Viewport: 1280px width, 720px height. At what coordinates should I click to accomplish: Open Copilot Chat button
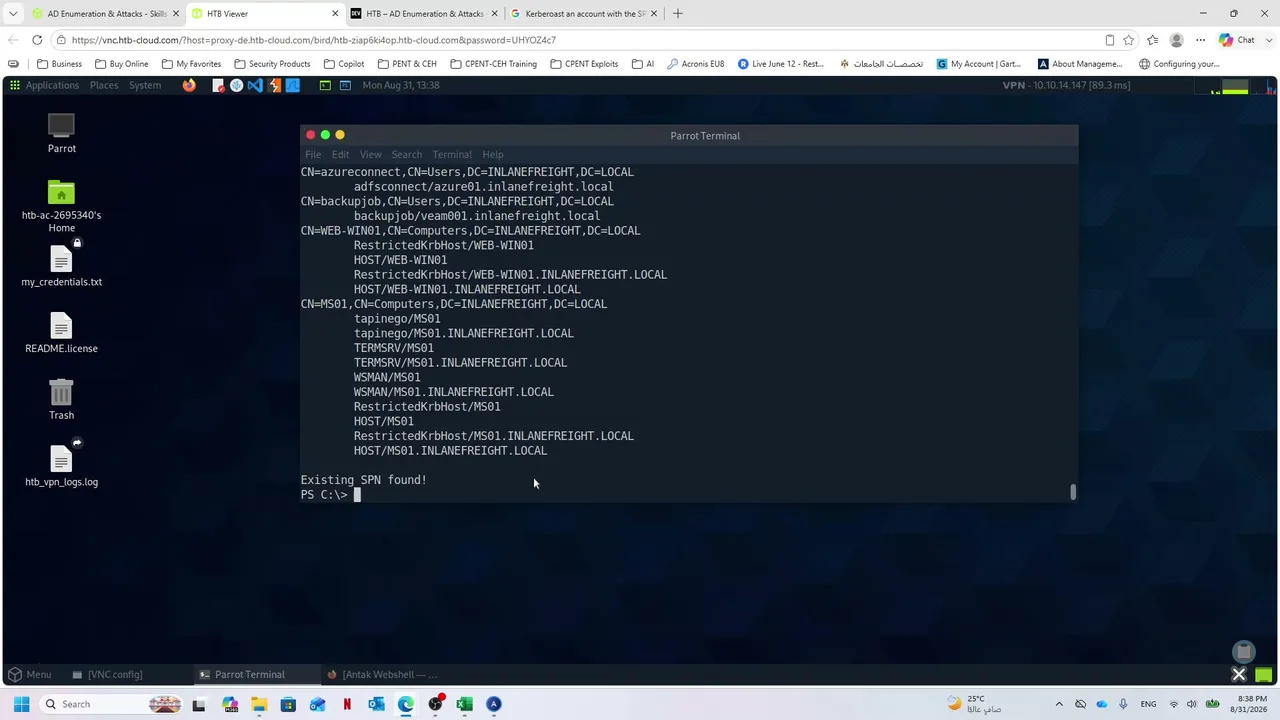point(1236,40)
